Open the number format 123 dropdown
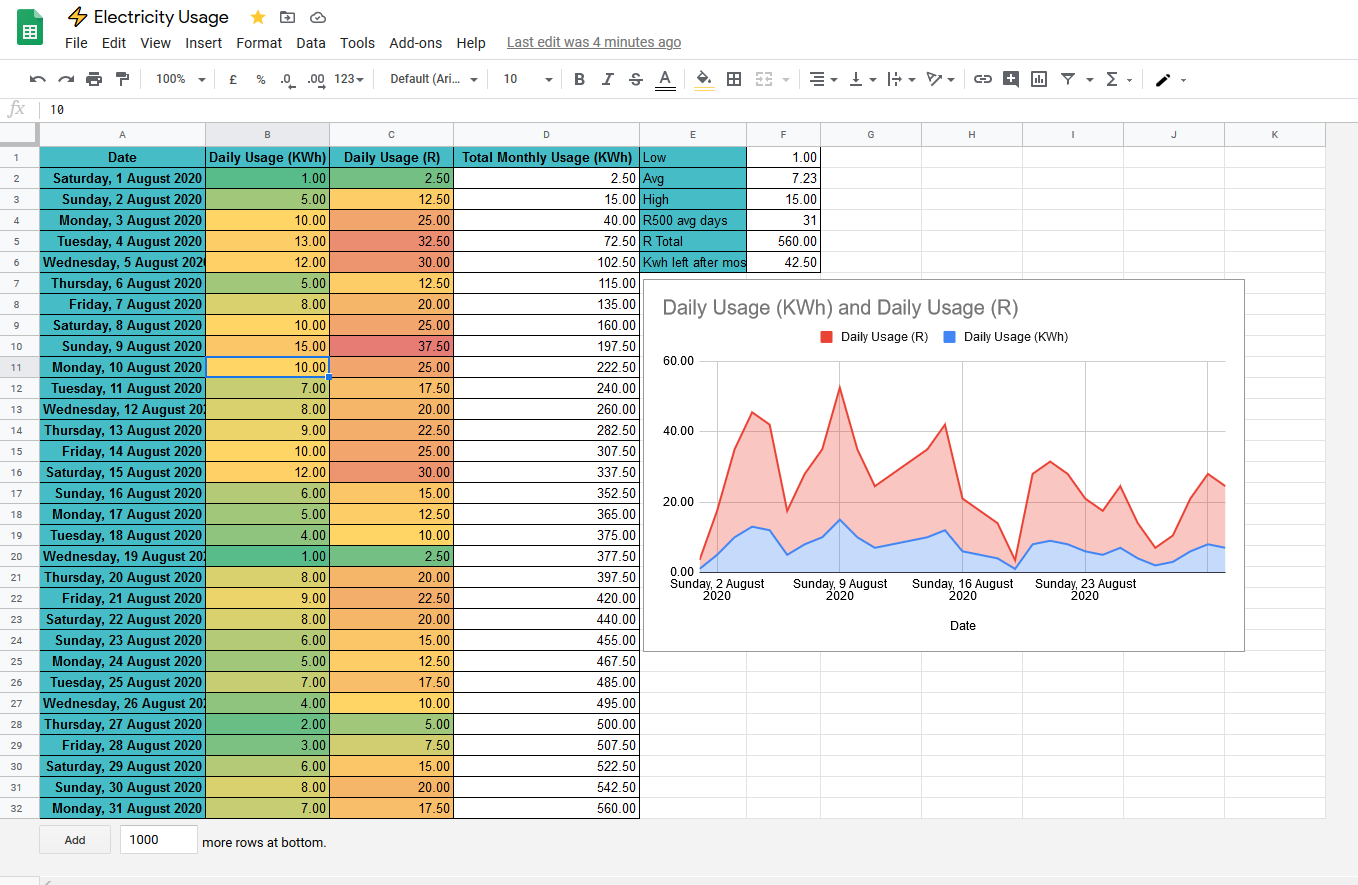This screenshot has width=1358, height=885. pyautogui.click(x=345, y=78)
